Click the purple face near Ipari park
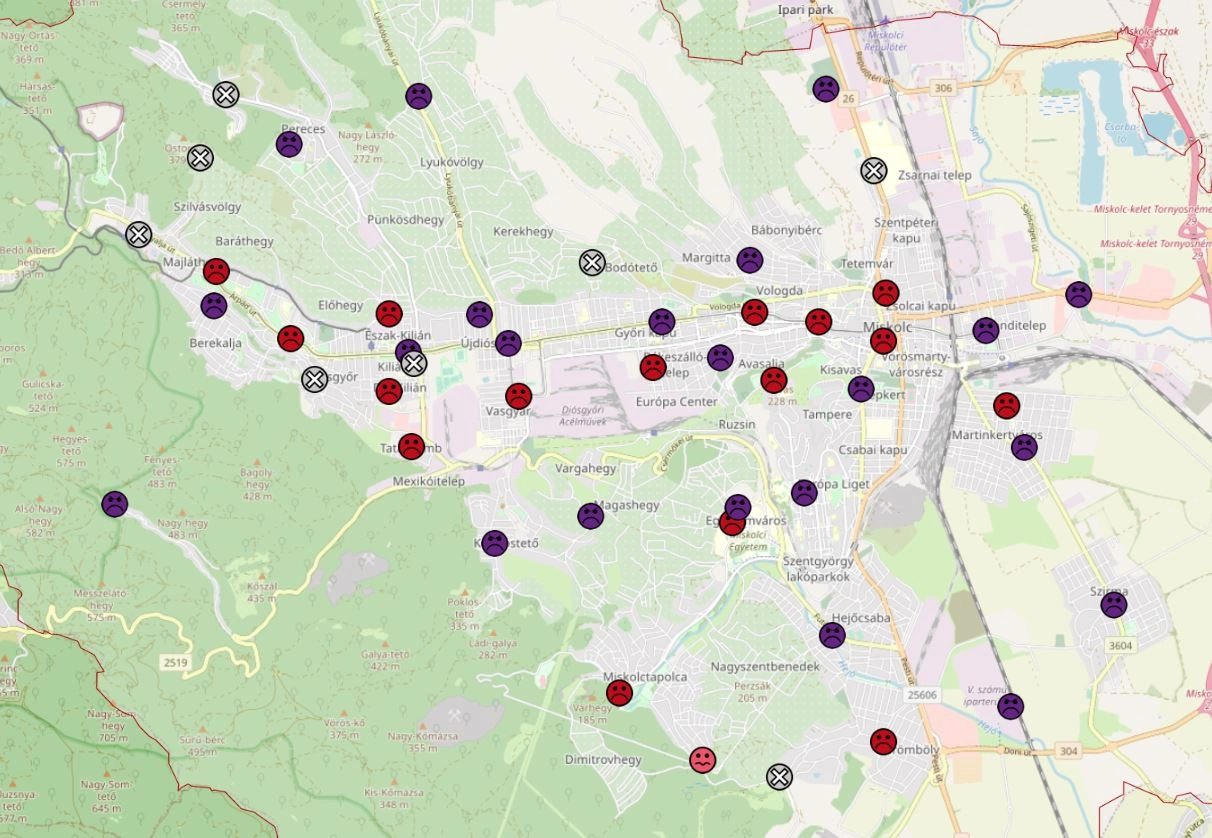The image size is (1212, 838). tap(825, 88)
